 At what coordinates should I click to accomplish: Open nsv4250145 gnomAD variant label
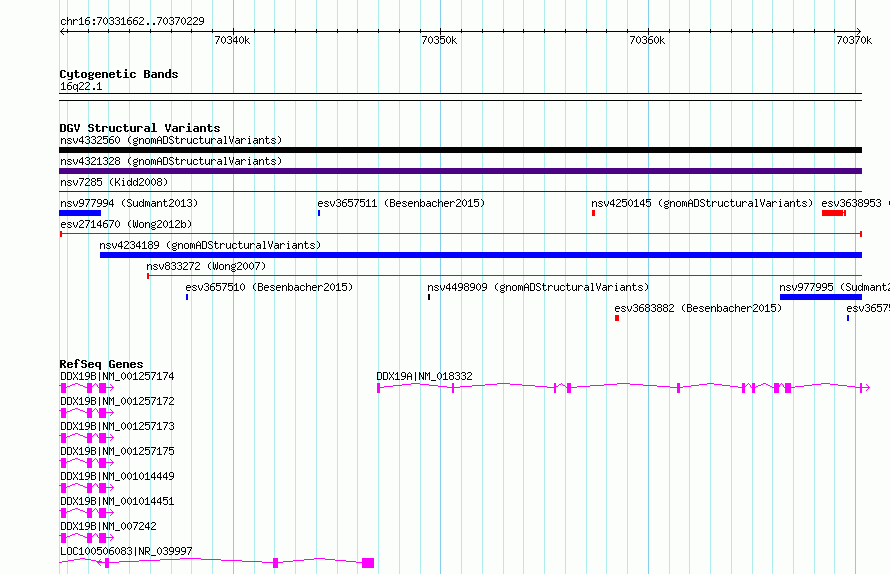pyautogui.click(x=702, y=203)
